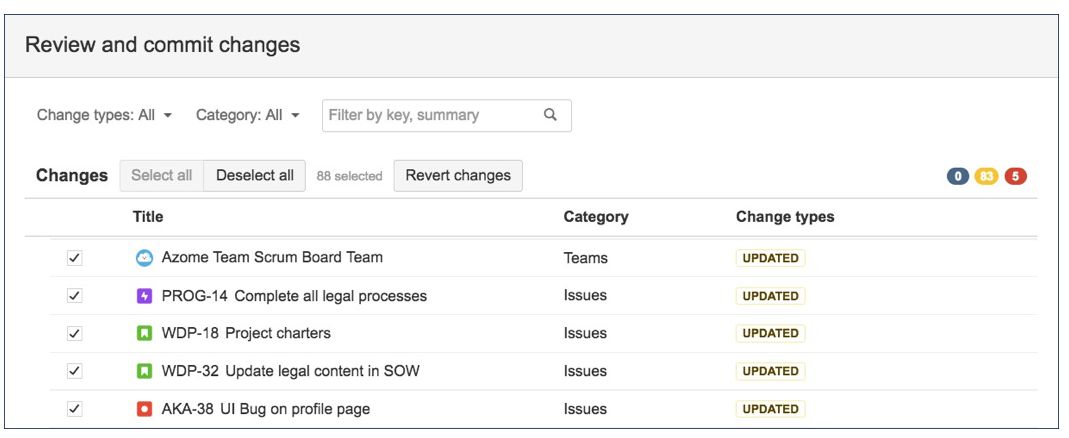Click the Issues category cell for PROG-14

click(585, 296)
